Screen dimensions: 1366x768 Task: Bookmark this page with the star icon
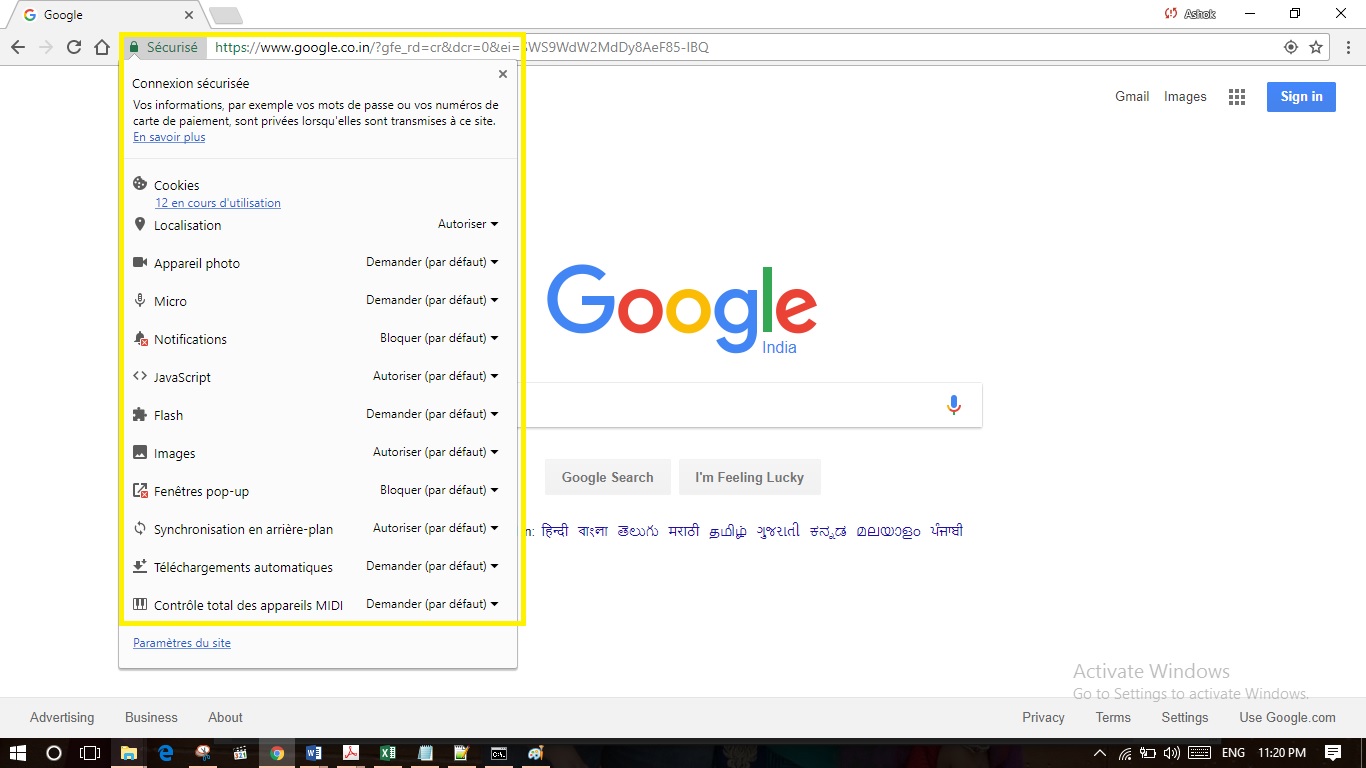point(1316,47)
